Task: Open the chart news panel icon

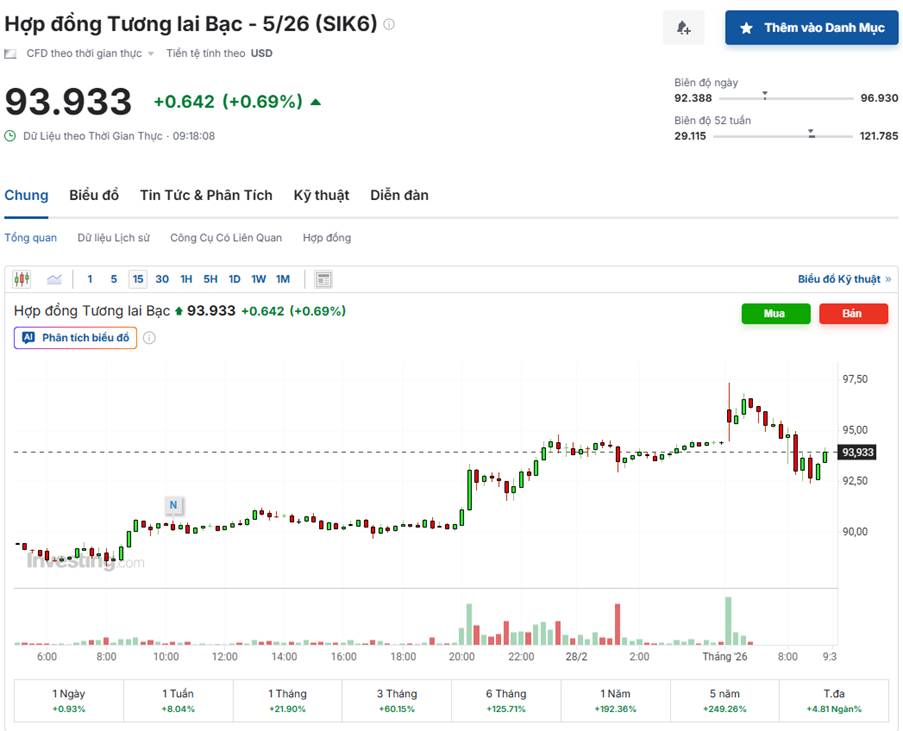Action: click(324, 279)
